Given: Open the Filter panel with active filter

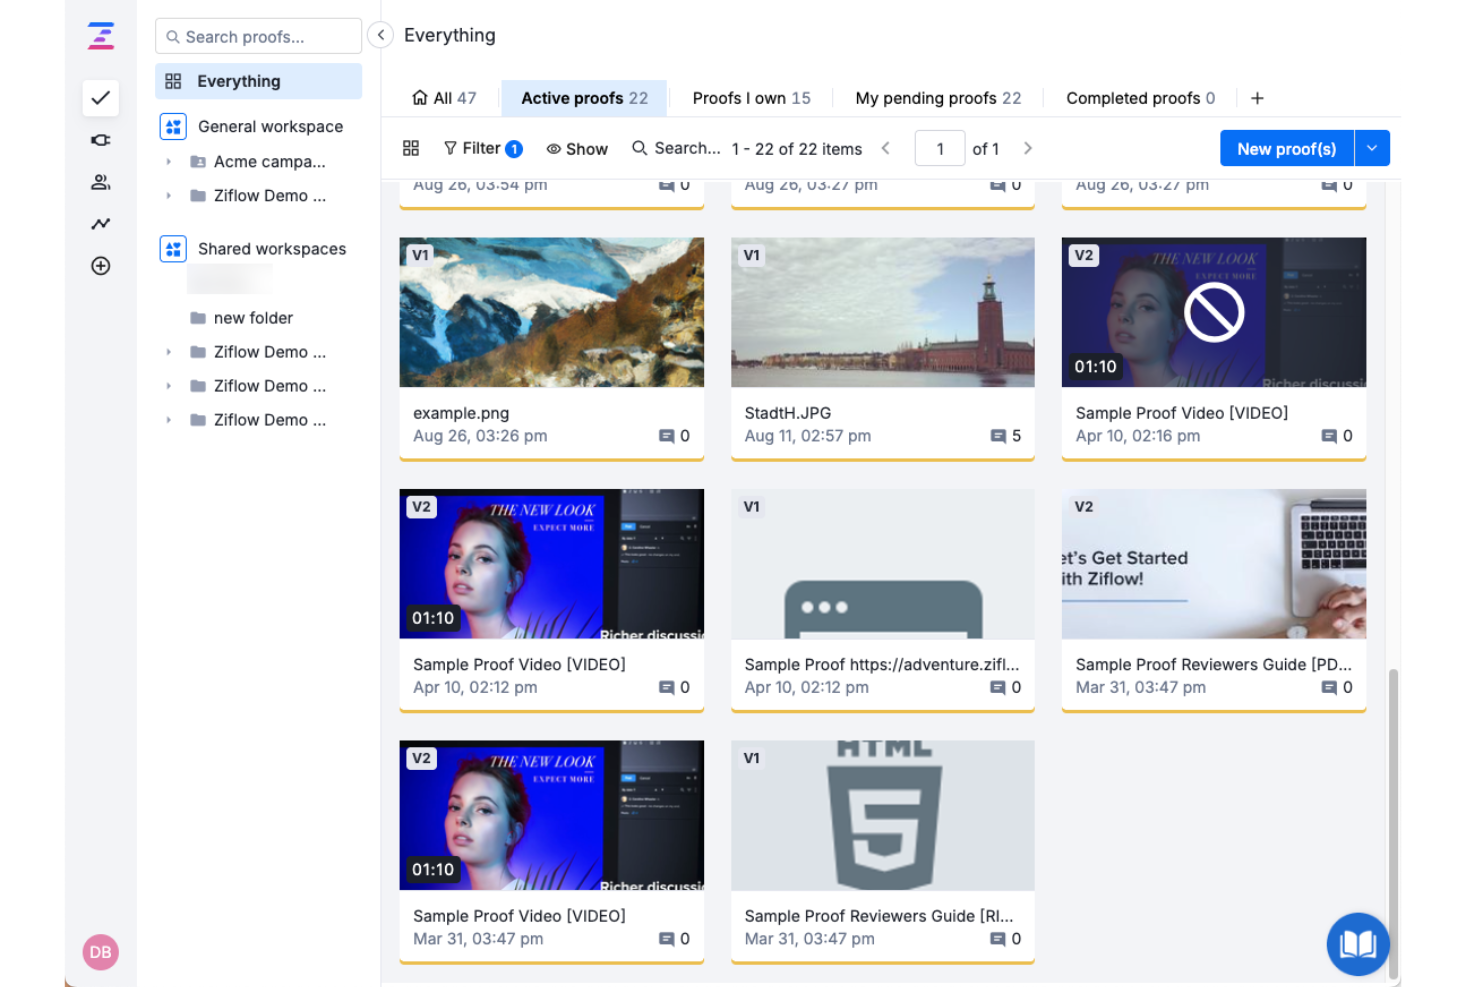Looking at the screenshot, I should click(x=482, y=148).
